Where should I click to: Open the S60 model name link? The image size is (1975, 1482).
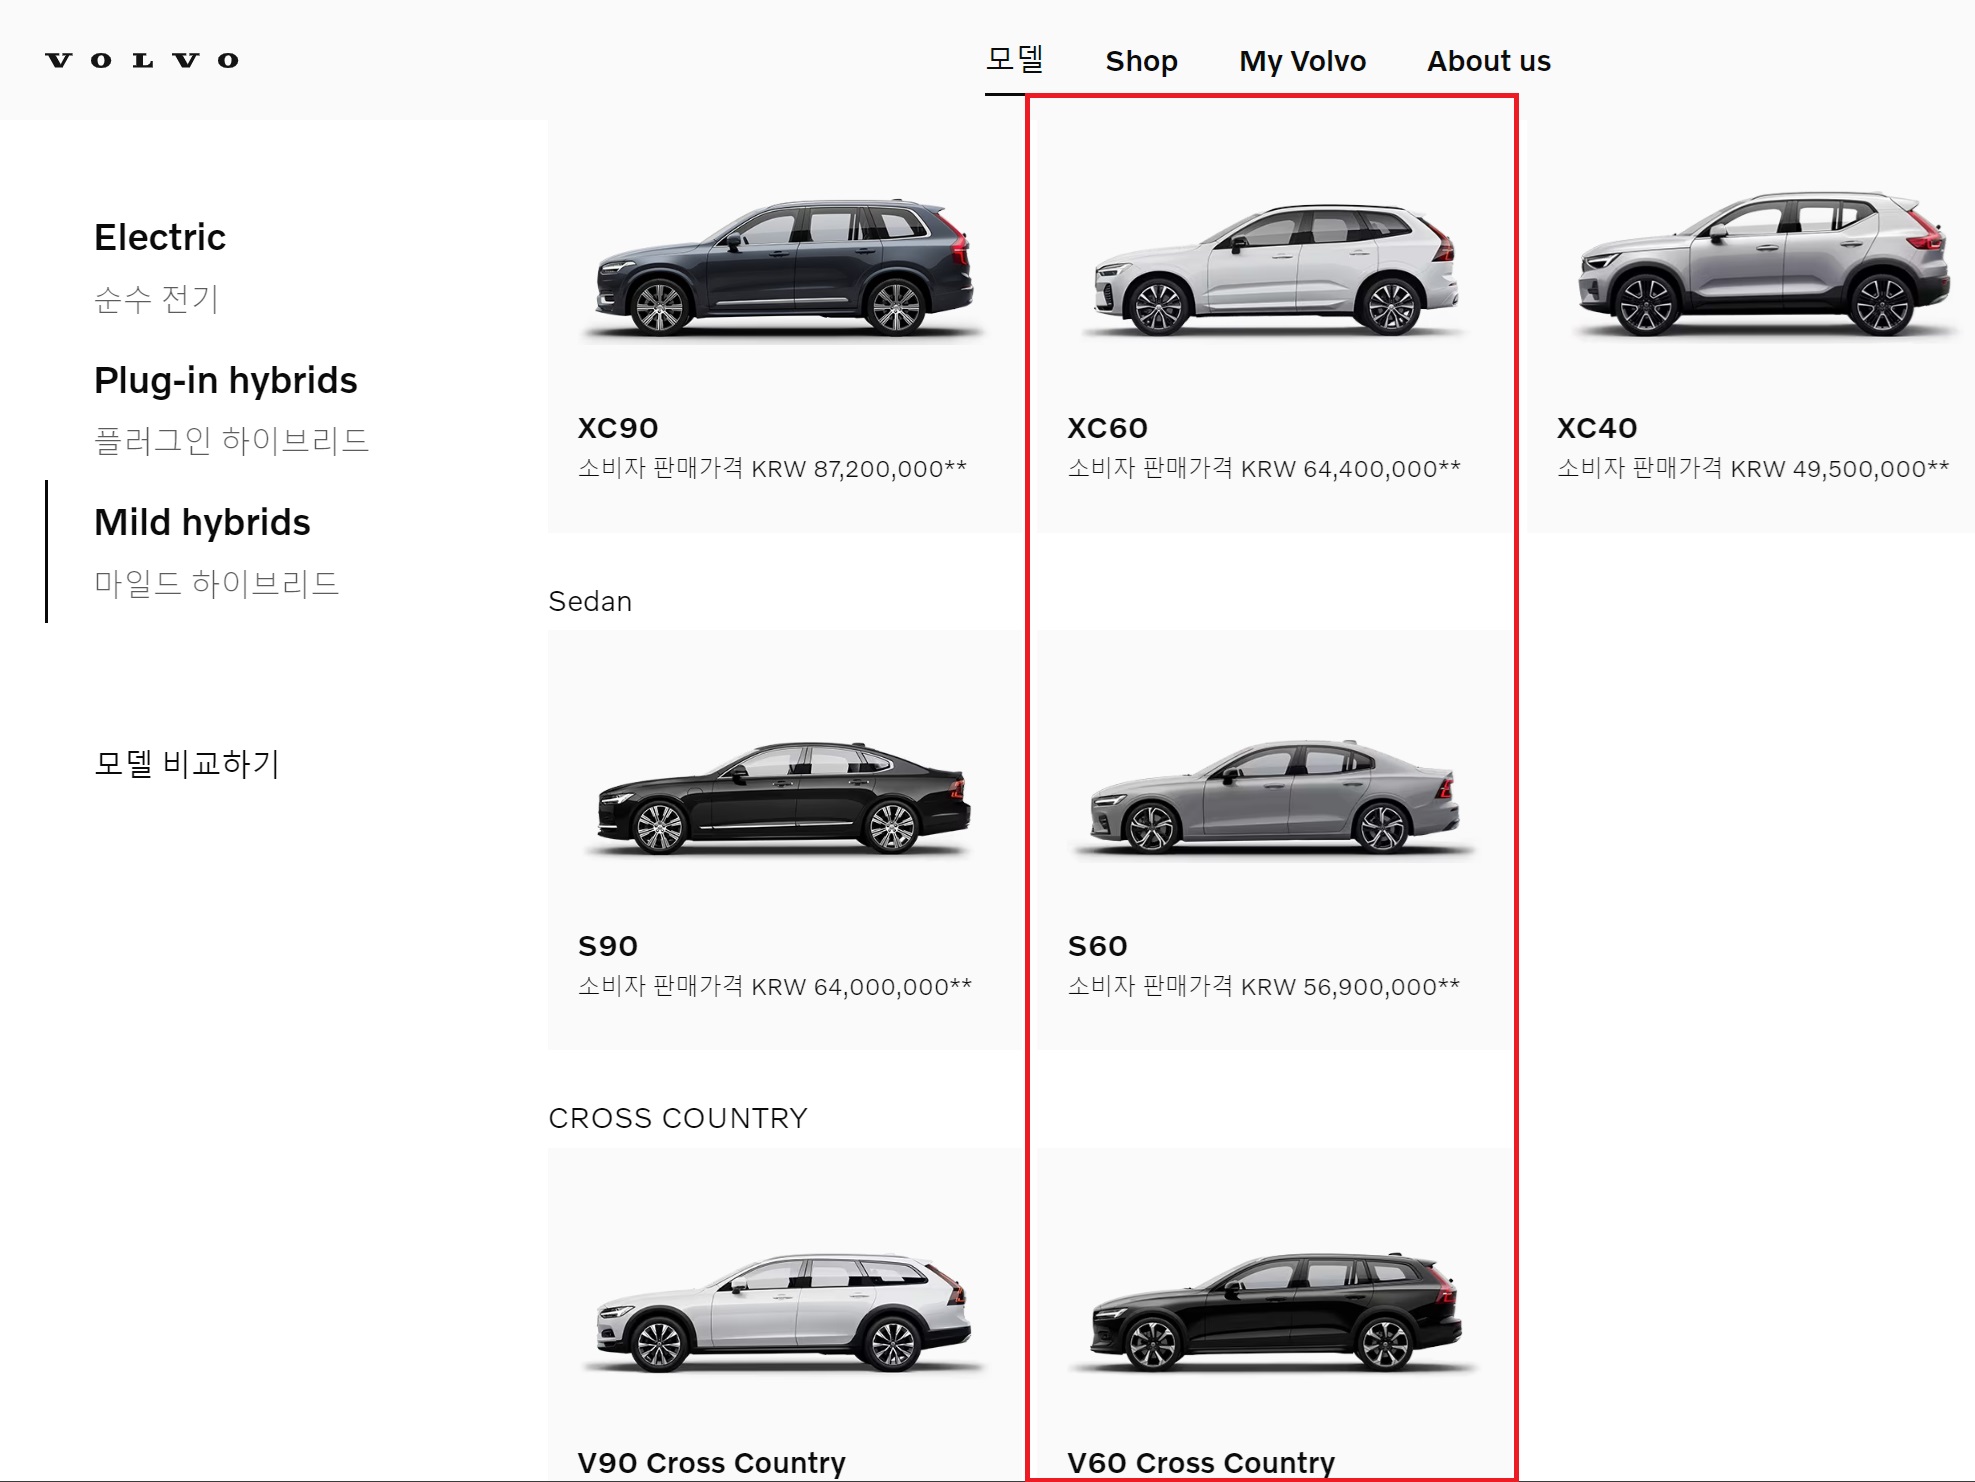click(x=1097, y=946)
